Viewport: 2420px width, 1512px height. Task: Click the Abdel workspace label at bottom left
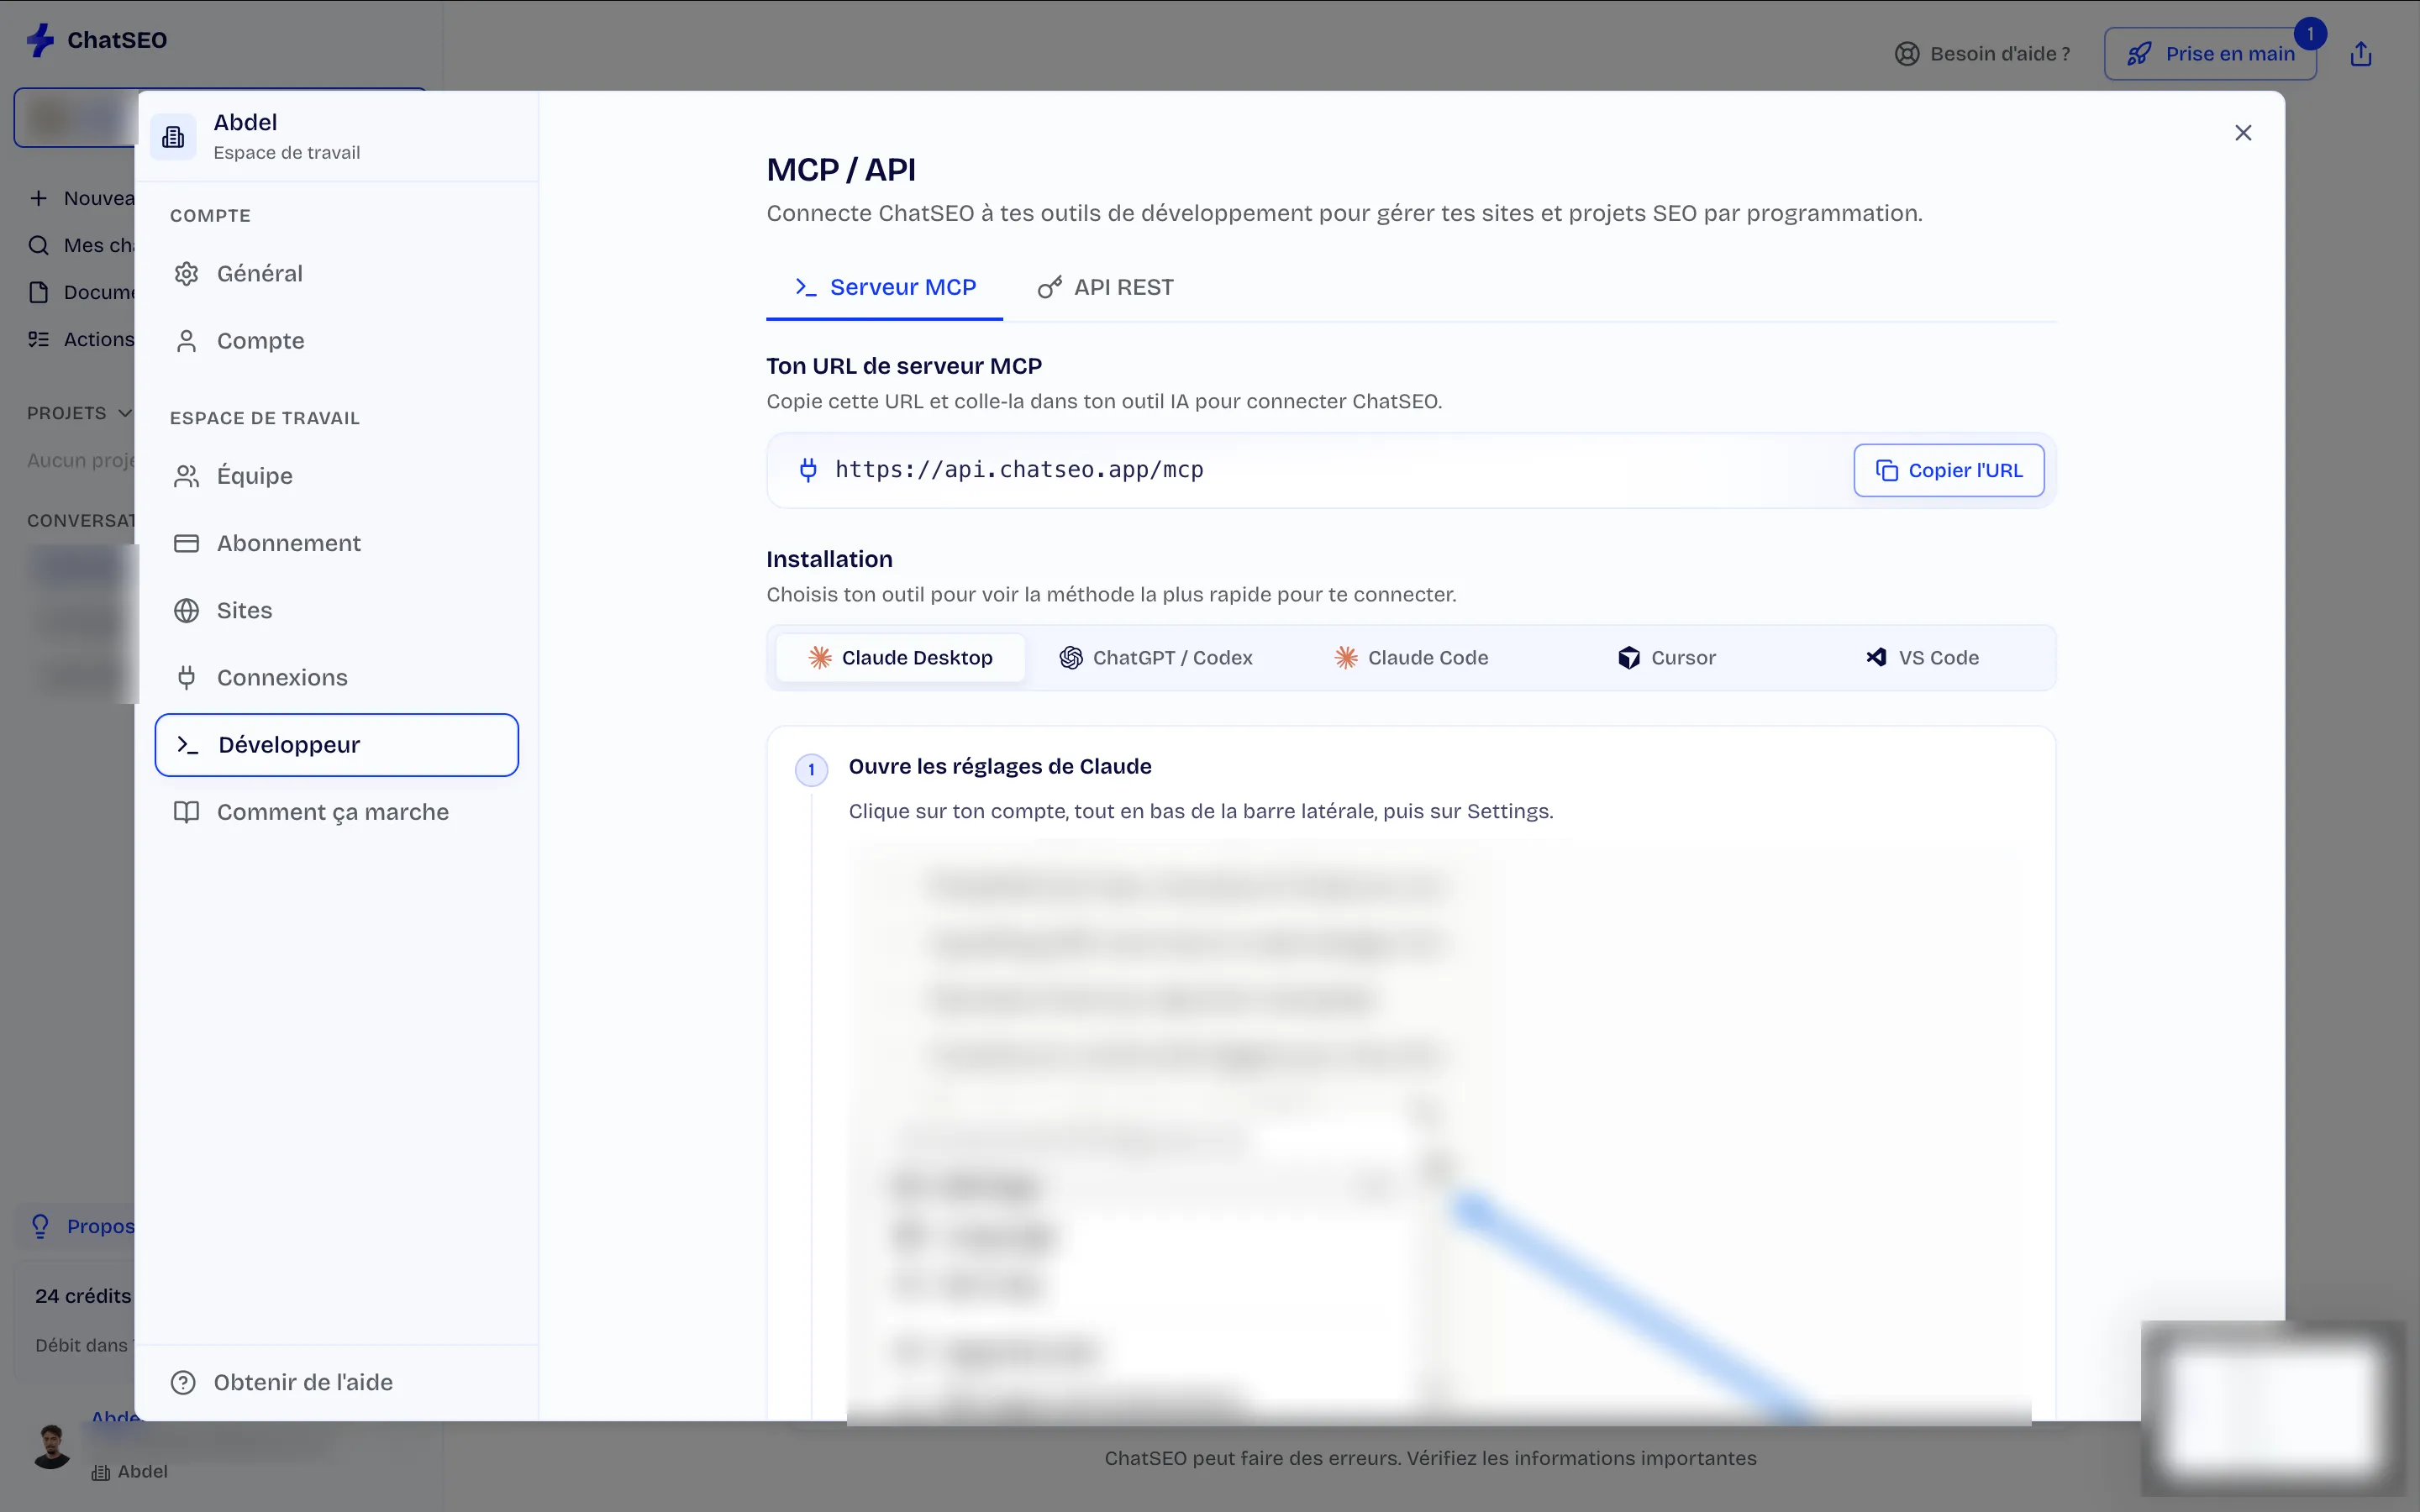tap(130, 1471)
